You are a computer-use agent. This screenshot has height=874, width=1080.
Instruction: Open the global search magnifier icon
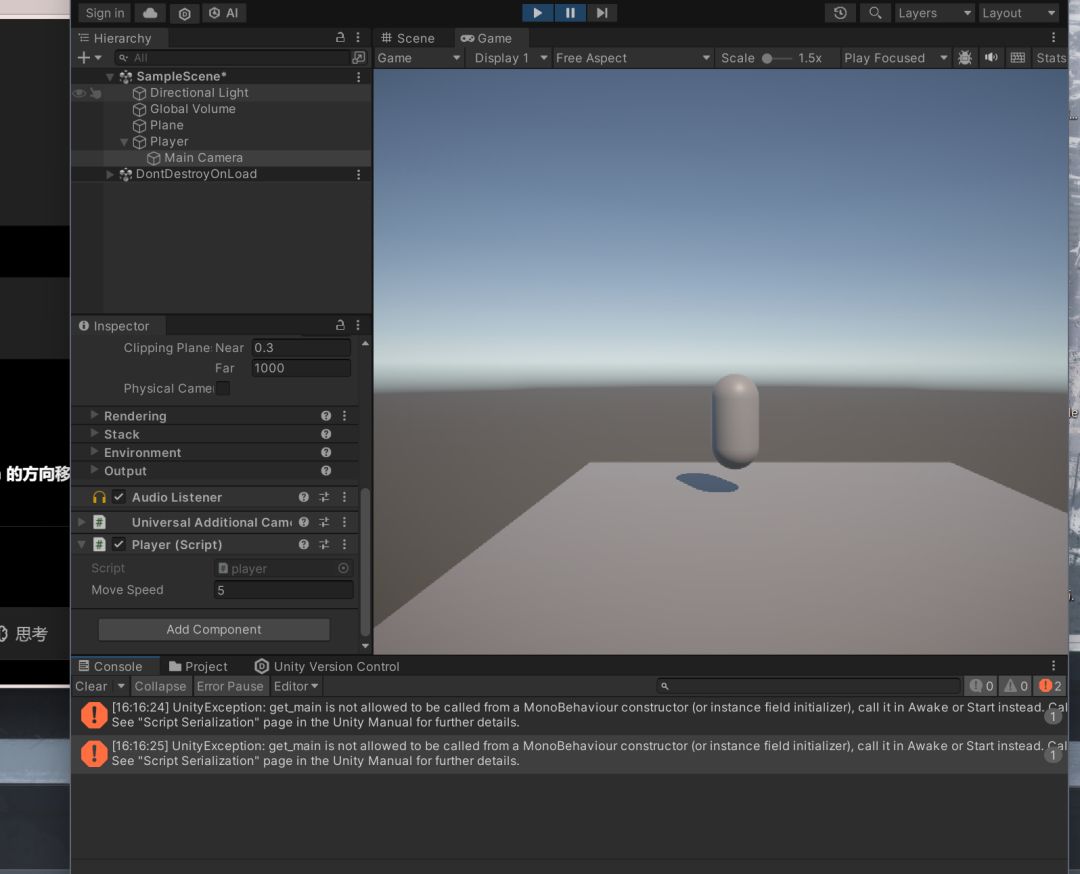pos(875,13)
